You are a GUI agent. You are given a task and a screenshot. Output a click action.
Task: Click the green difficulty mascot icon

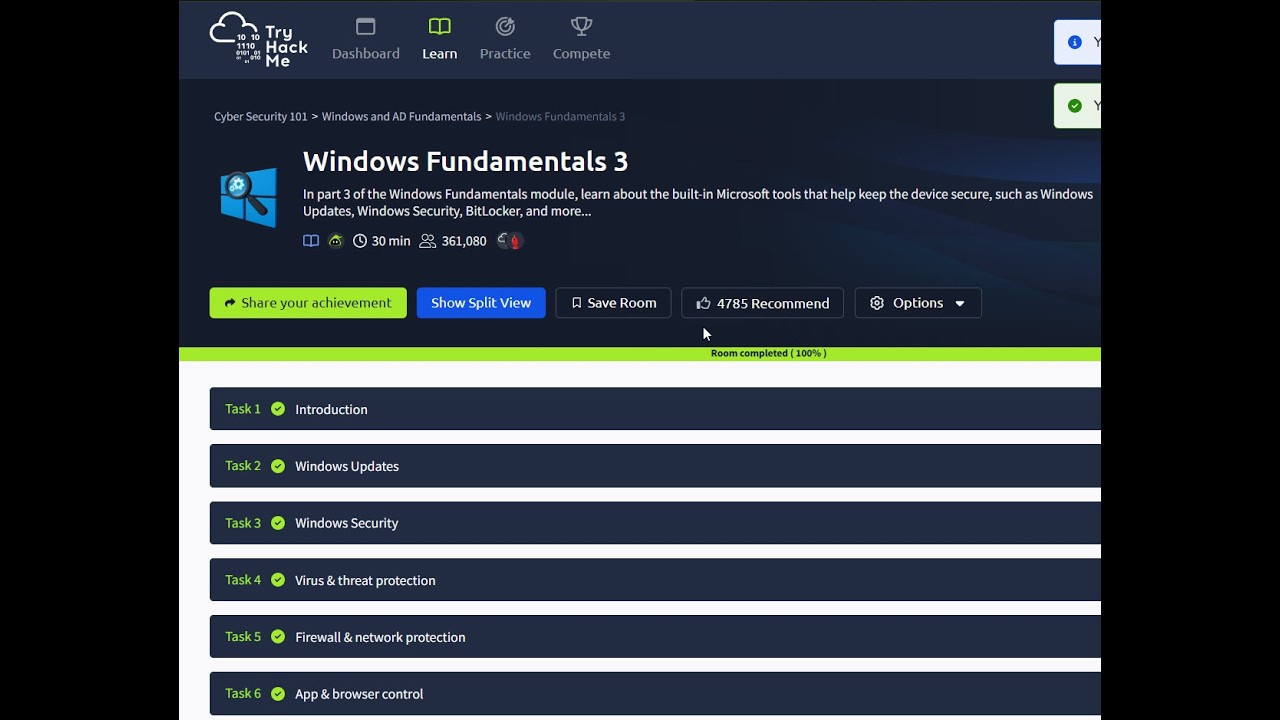pyautogui.click(x=335, y=241)
